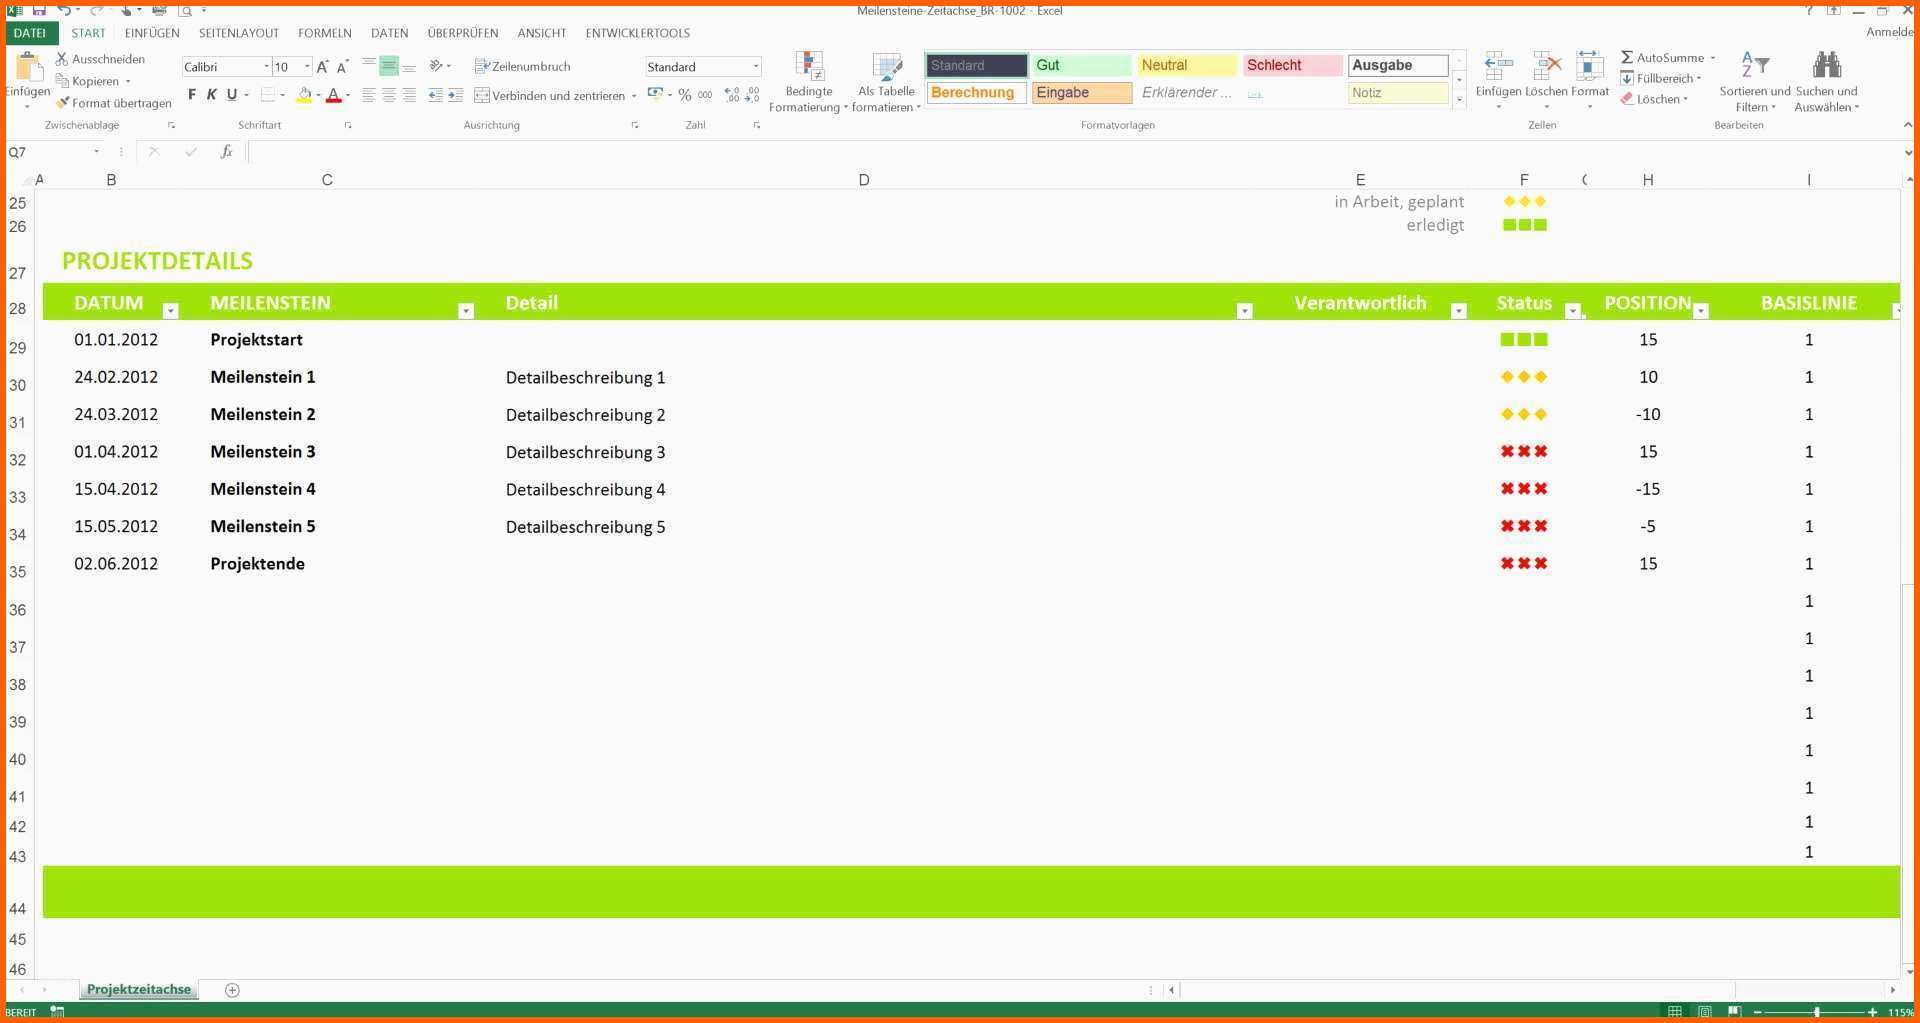Switch to SEITENLAYOUT ribbon tab
Screen dimensions: 1920x1023
(x=239, y=33)
